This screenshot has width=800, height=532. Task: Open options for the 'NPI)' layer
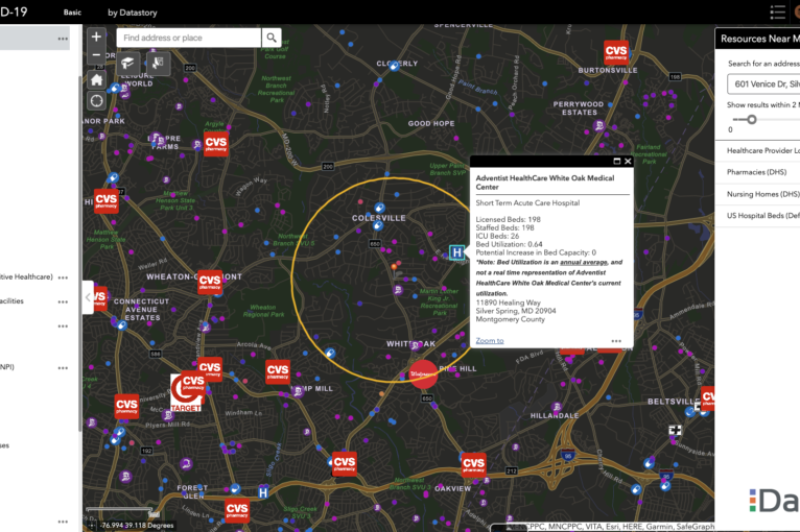(x=63, y=368)
